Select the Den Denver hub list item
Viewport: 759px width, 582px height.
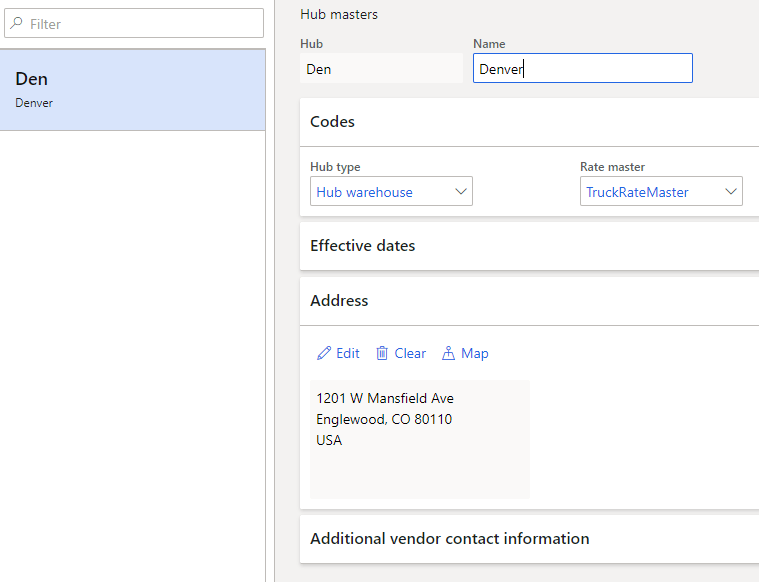(133, 90)
